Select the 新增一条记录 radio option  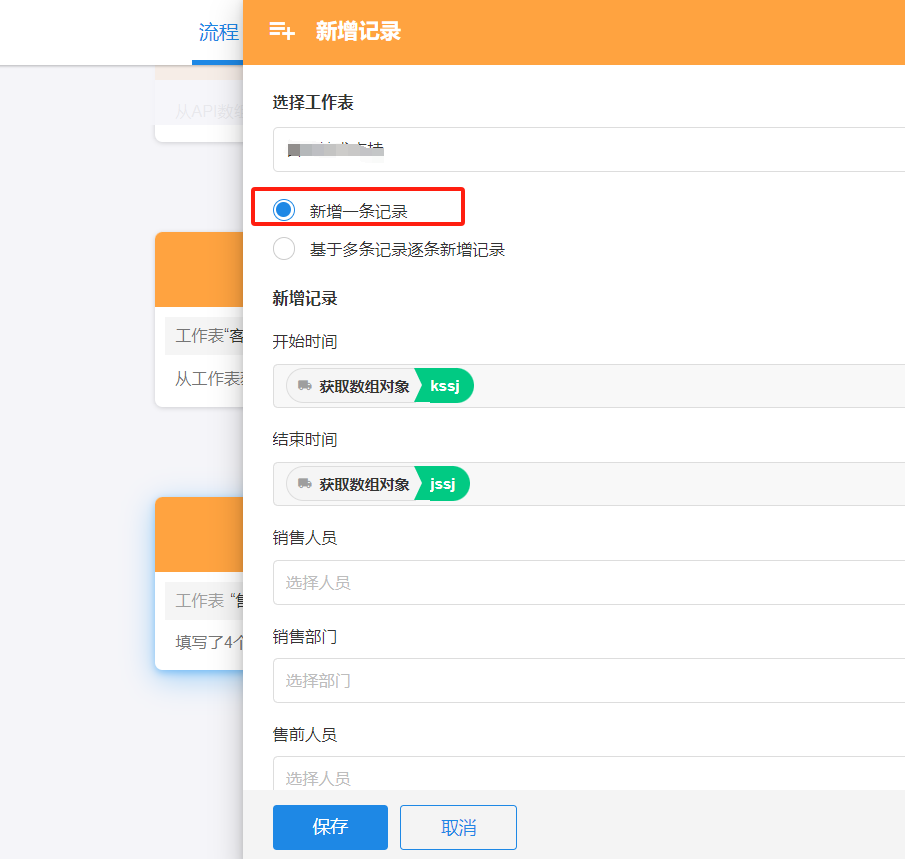tap(284, 210)
